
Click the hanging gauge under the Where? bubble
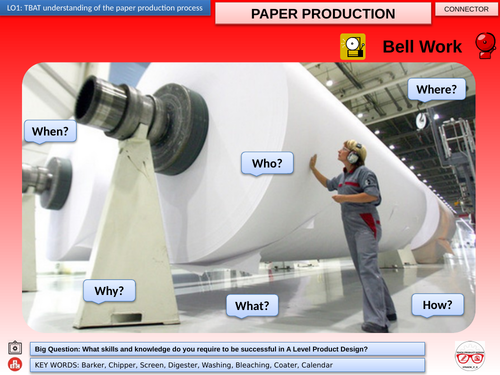[422, 120]
